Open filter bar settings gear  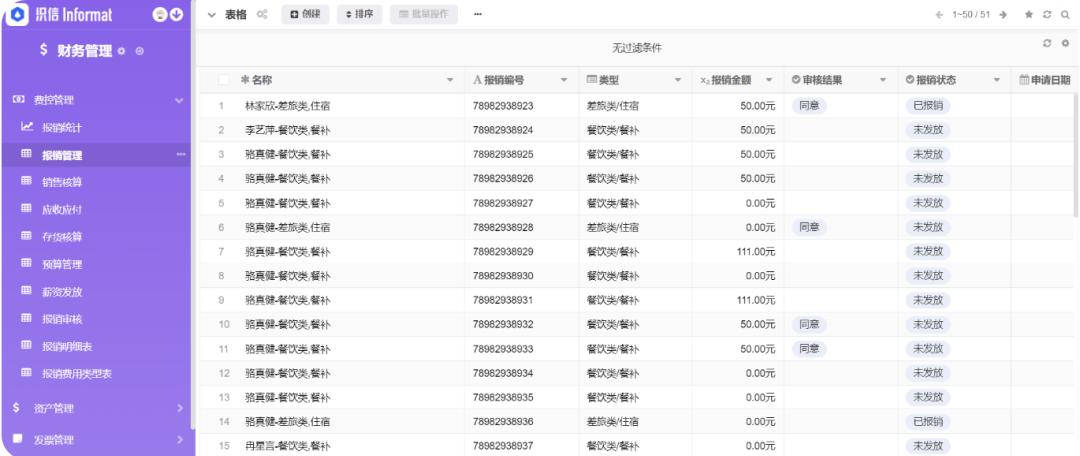(1065, 43)
